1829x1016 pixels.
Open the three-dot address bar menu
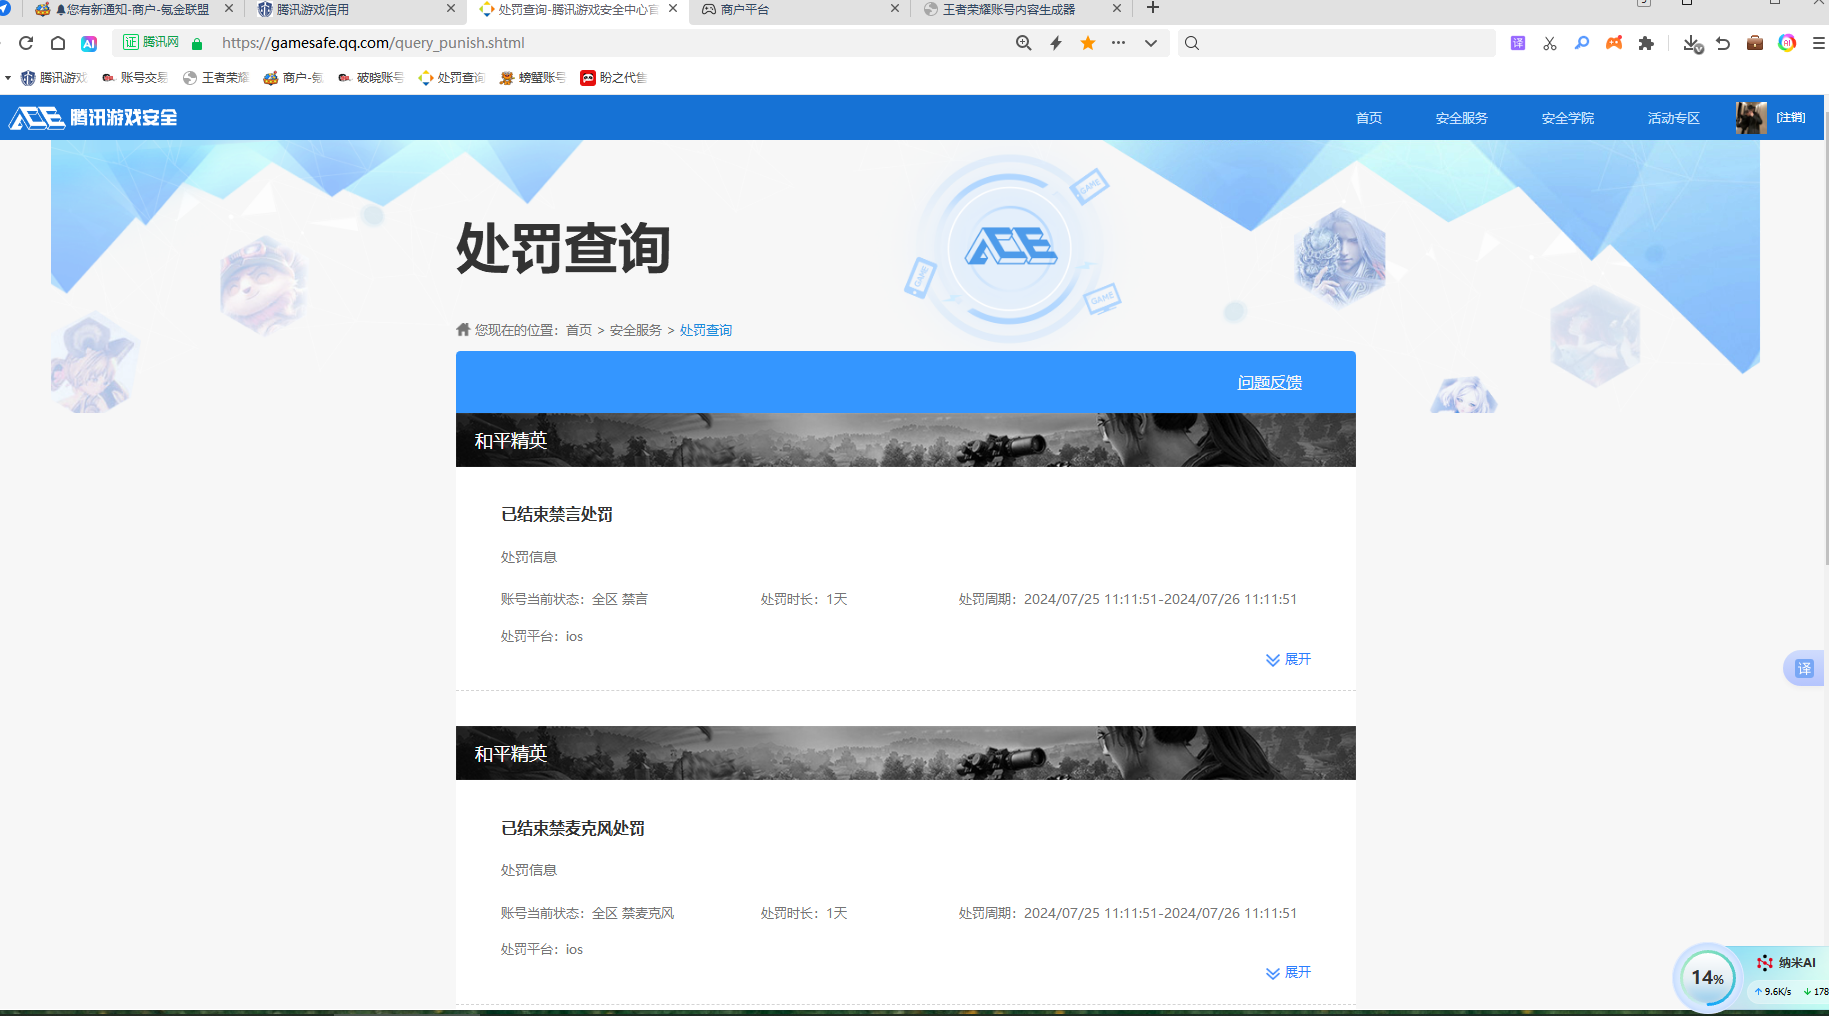click(1118, 43)
